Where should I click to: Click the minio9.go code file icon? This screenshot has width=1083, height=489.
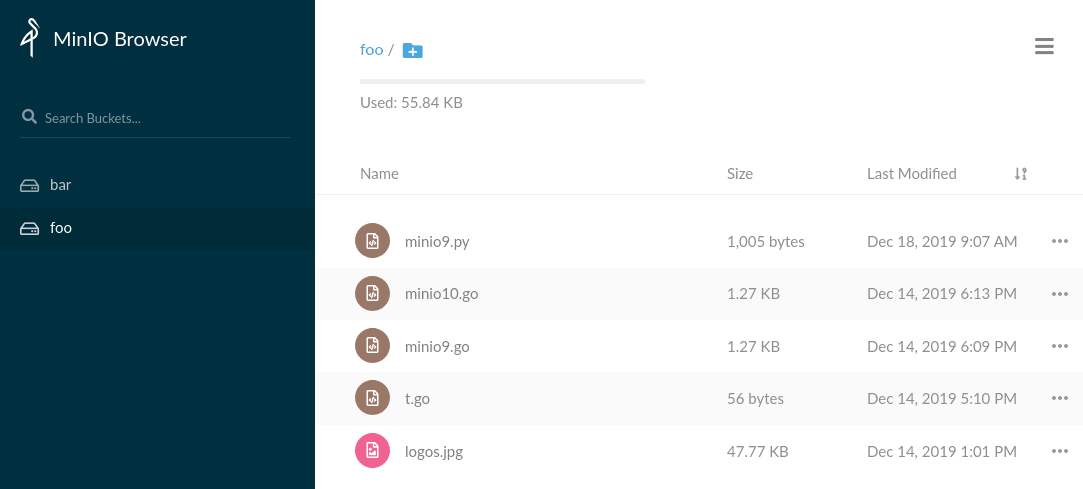pyautogui.click(x=372, y=346)
